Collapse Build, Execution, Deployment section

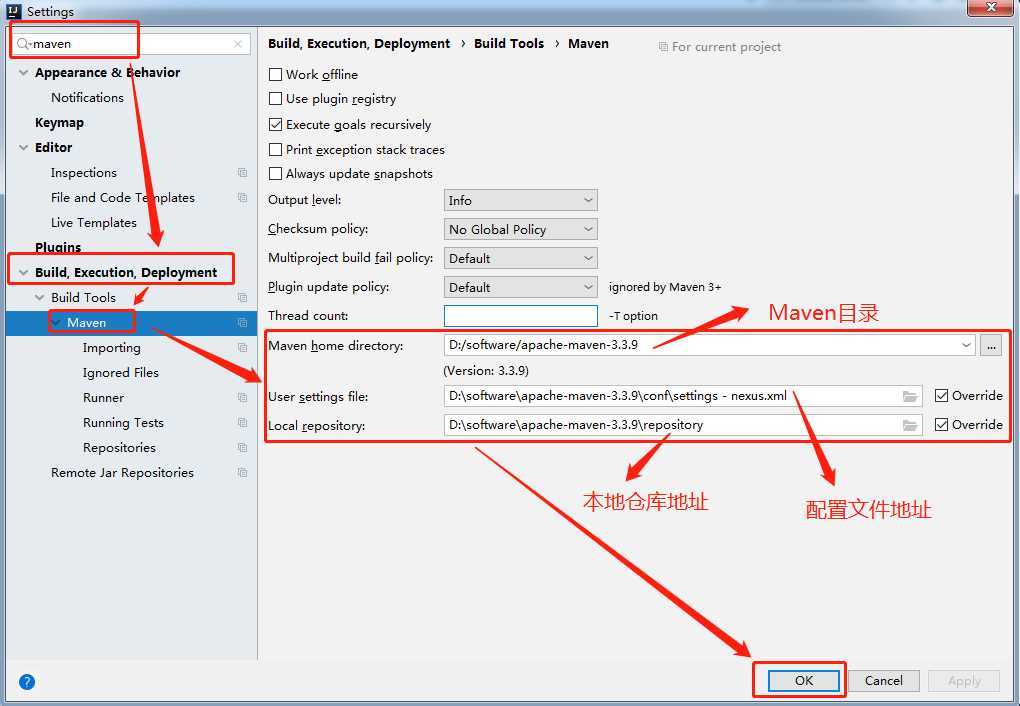pos(23,272)
